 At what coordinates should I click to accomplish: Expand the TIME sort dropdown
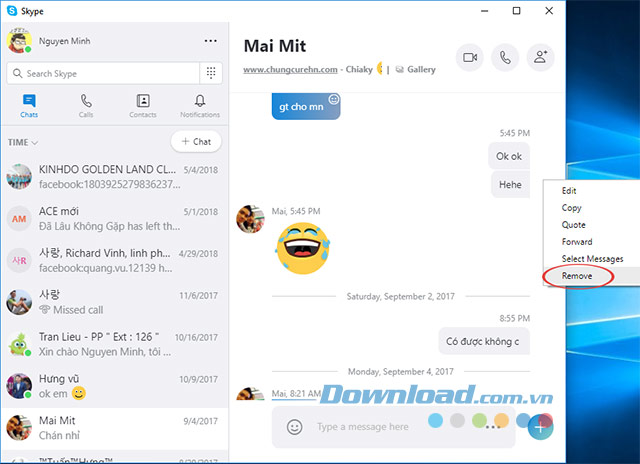(x=22, y=142)
